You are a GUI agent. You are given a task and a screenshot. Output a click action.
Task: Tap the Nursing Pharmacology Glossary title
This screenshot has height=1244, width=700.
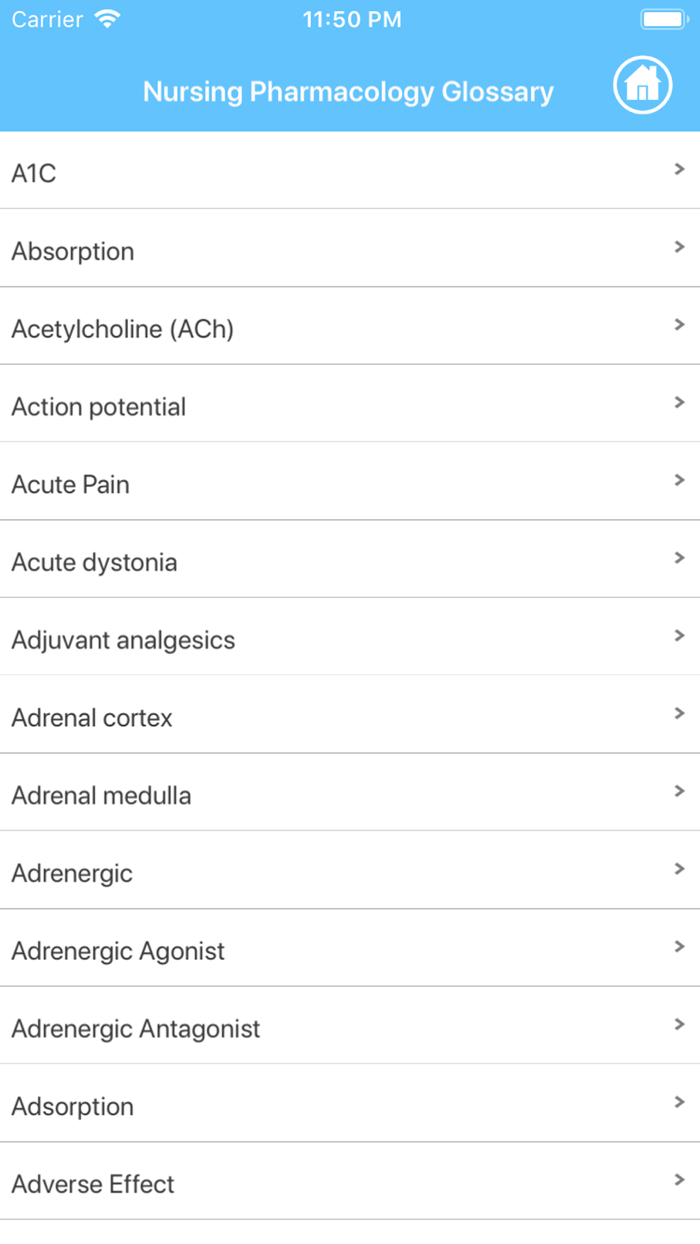348,92
